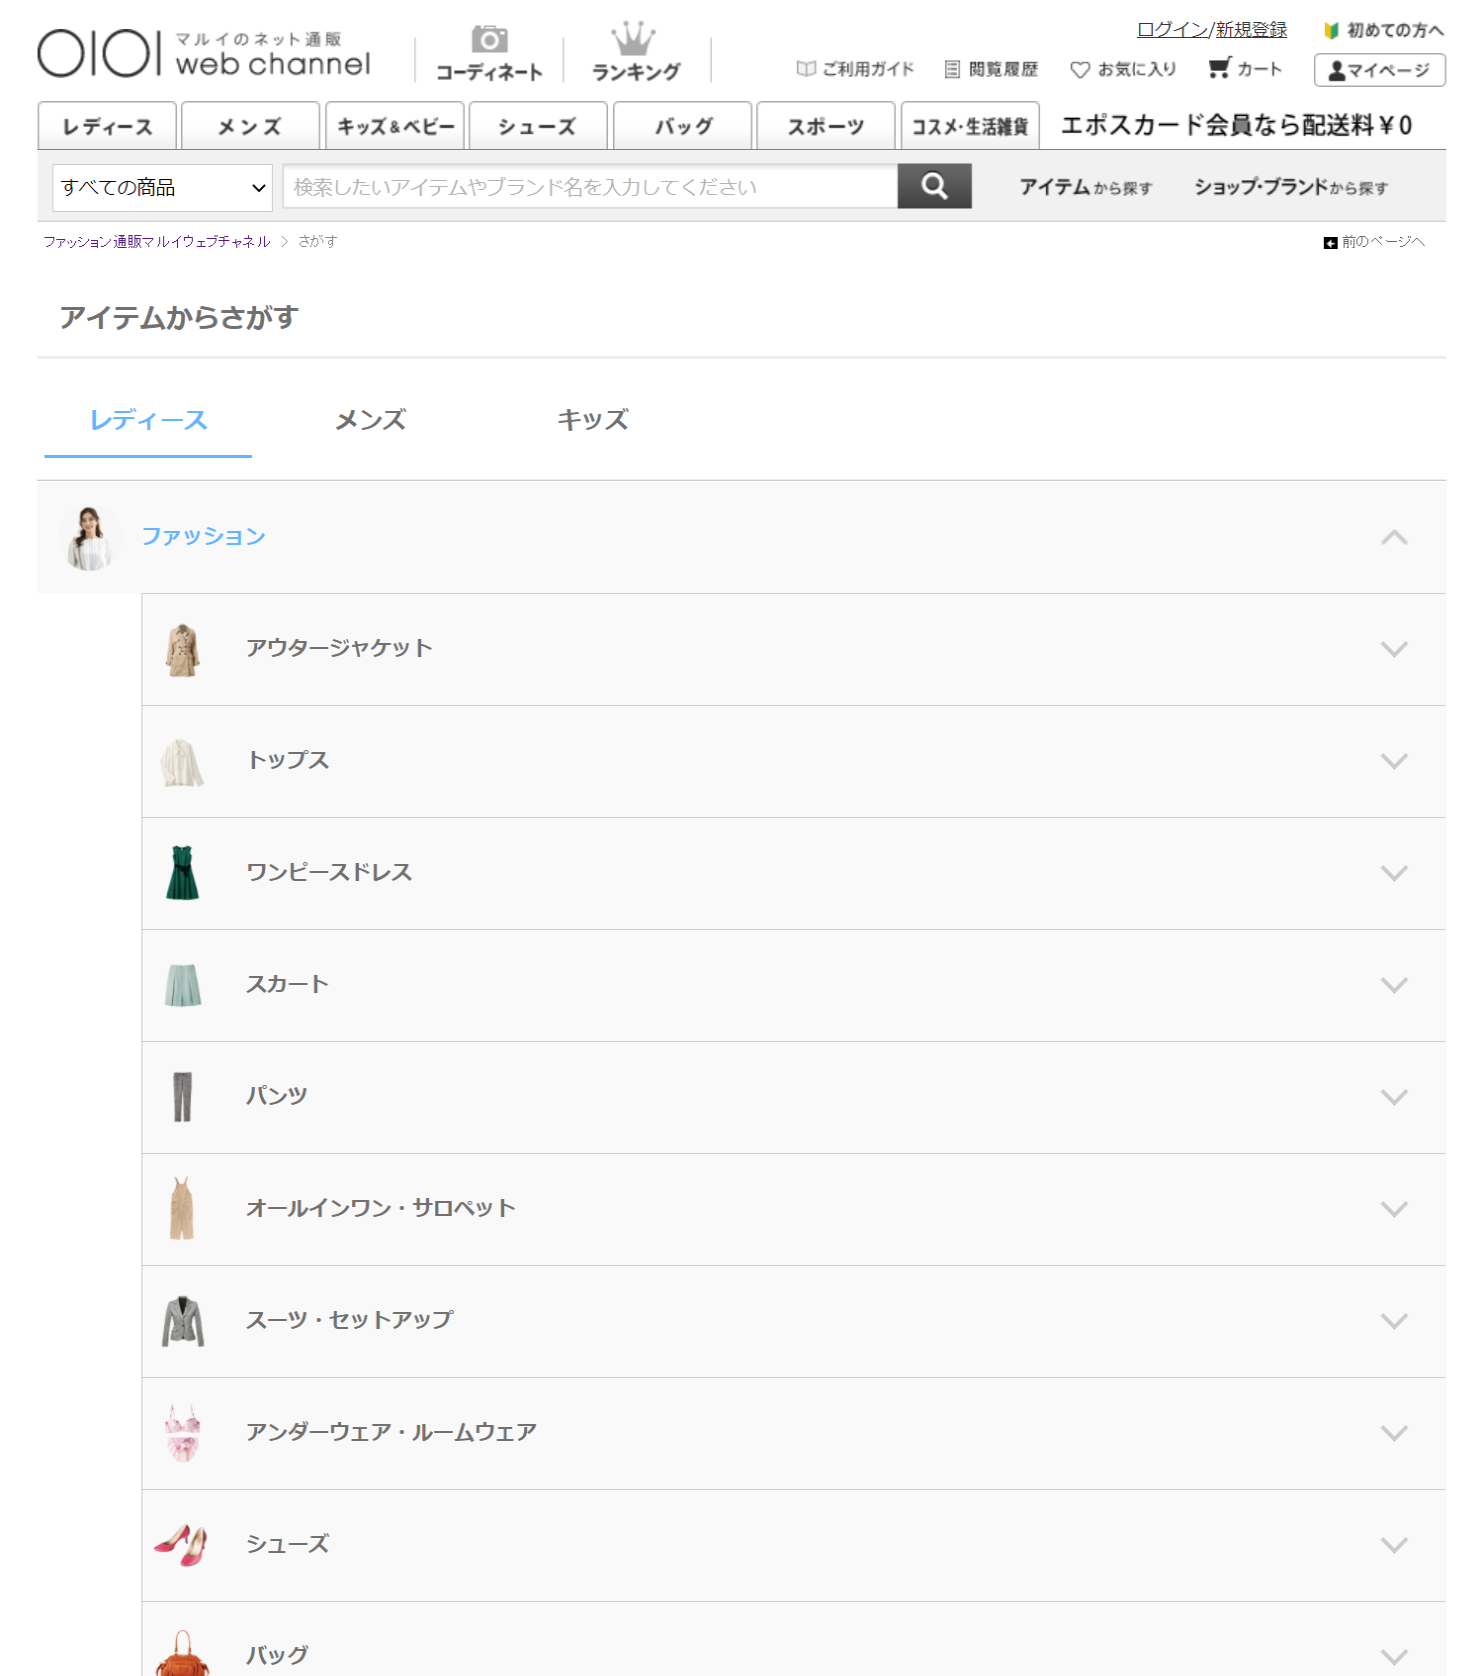Image resolution: width=1483 pixels, height=1676 pixels.
Task: Go back via 前のページへ link
Action: [1374, 242]
